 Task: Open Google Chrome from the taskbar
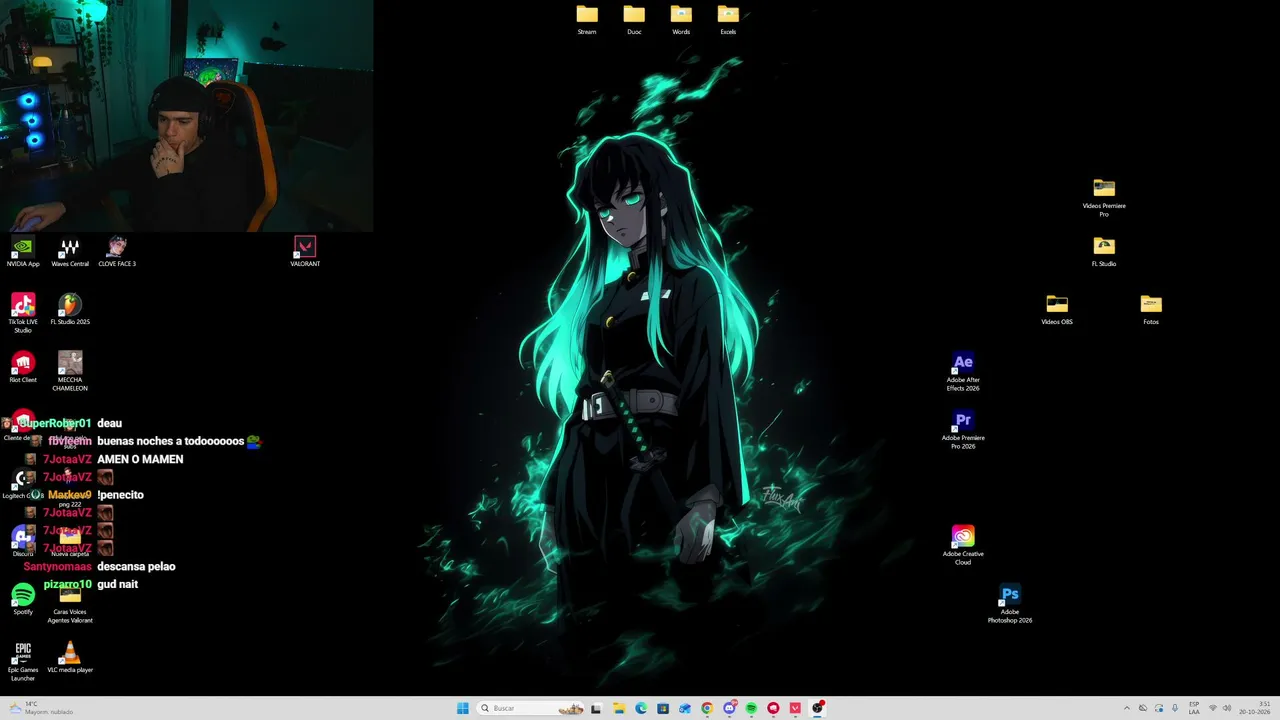tap(707, 708)
